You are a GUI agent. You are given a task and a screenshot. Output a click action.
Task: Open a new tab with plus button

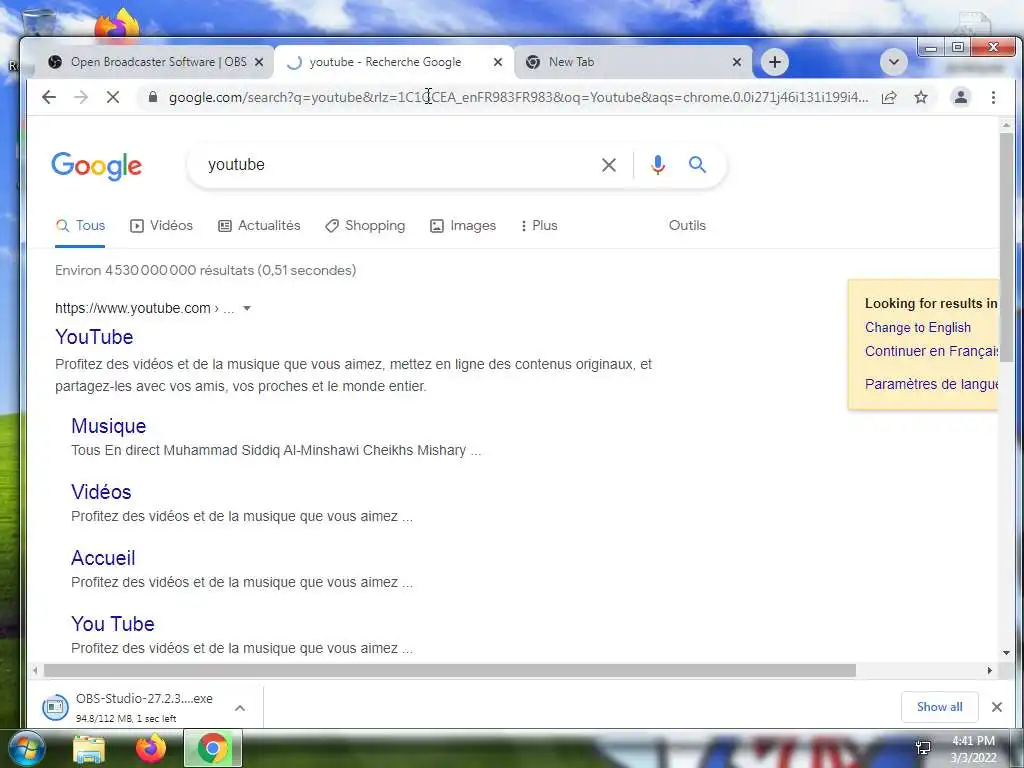[775, 62]
